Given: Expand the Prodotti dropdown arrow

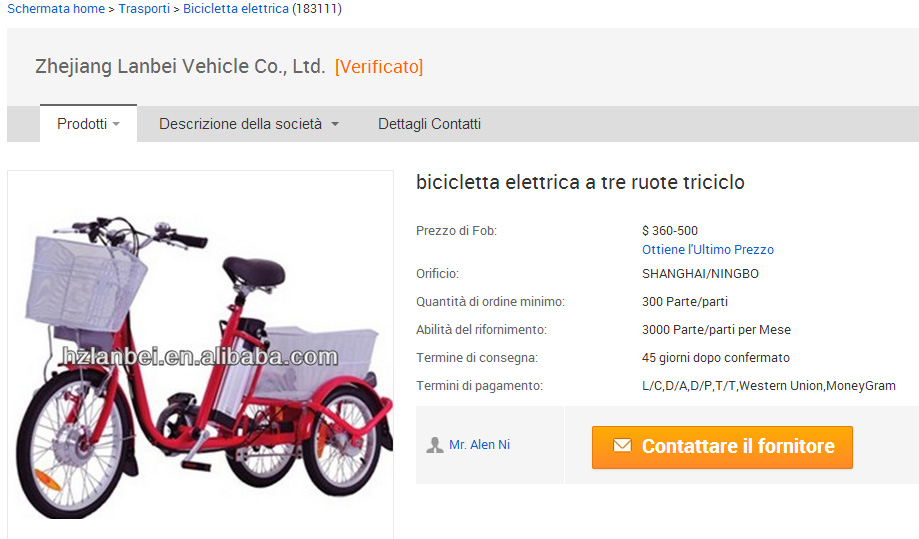Looking at the screenshot, I should click(116, 124).
